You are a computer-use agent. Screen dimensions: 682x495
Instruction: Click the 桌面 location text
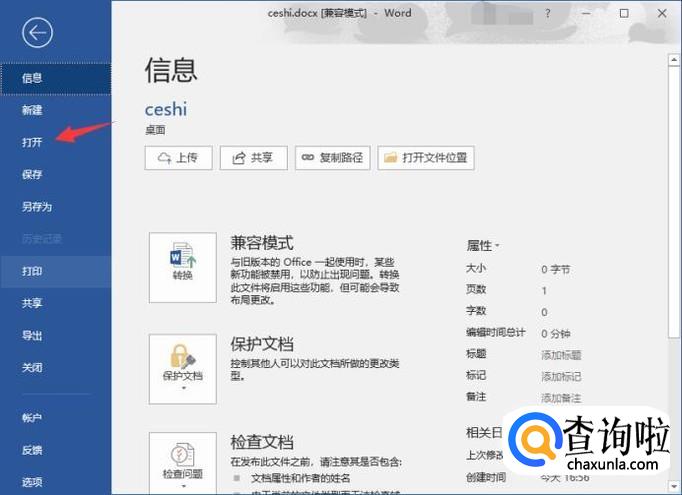tap(155, 130)
